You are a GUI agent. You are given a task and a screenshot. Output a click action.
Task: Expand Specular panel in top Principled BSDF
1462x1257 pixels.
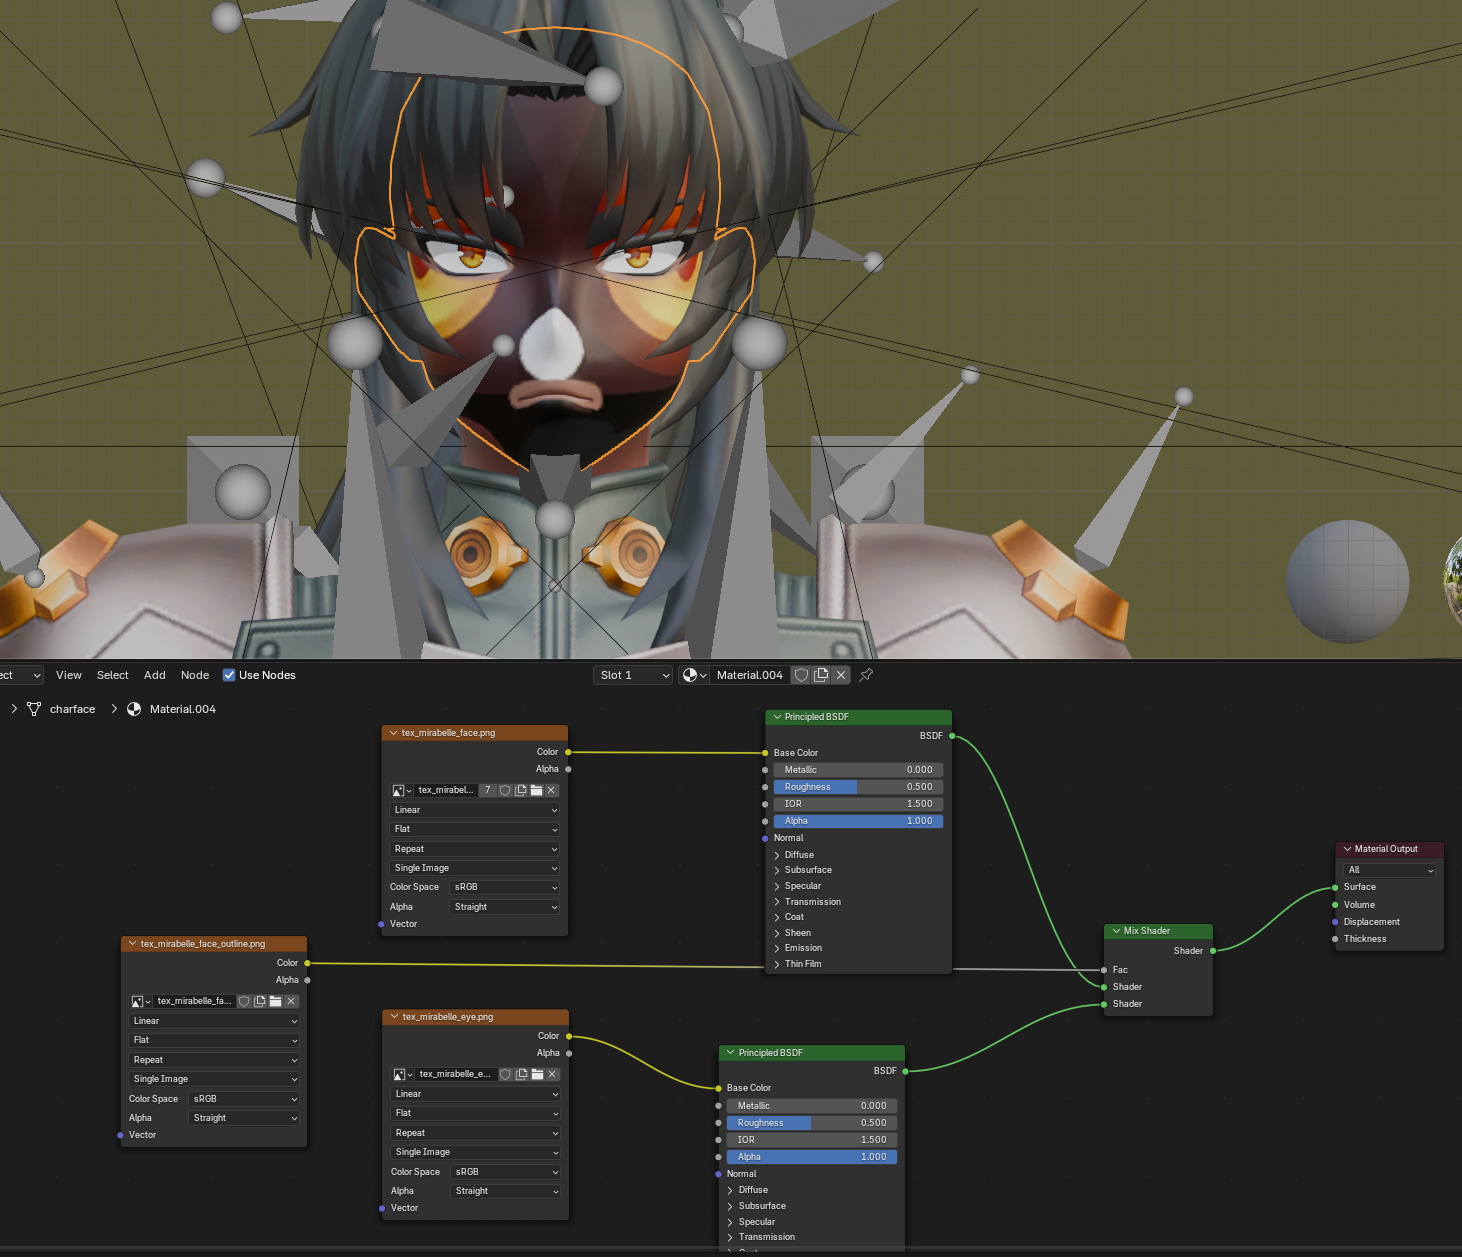[777, 886]
